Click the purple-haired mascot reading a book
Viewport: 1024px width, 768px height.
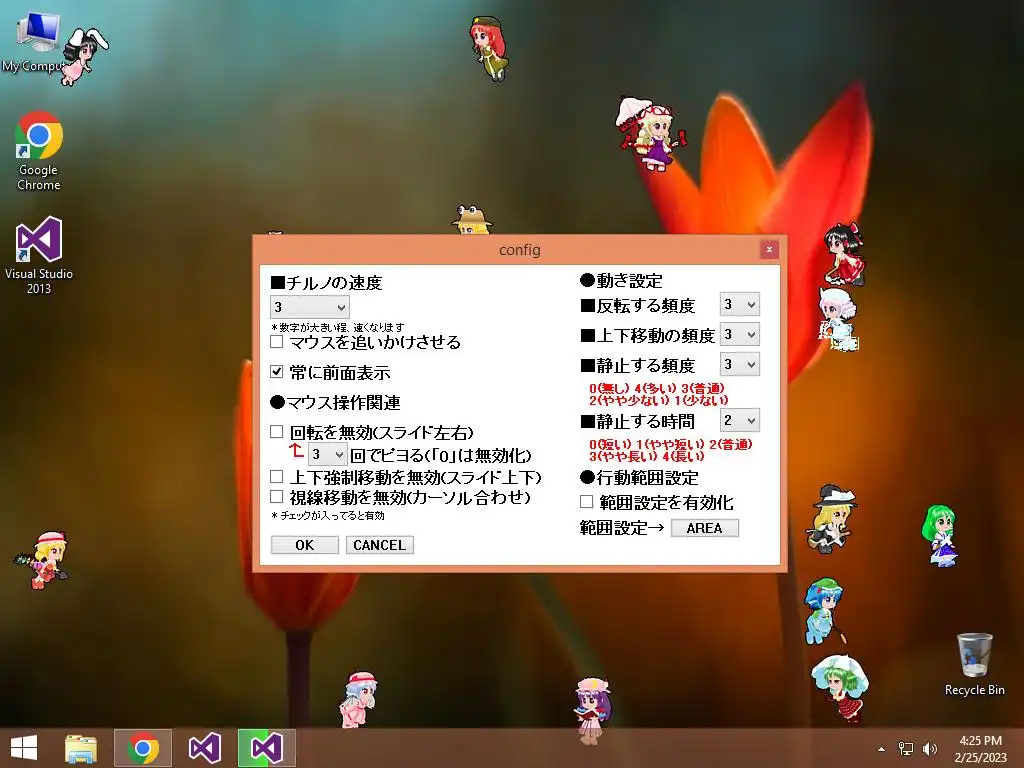pyautogui.click(x=593, y=711)
